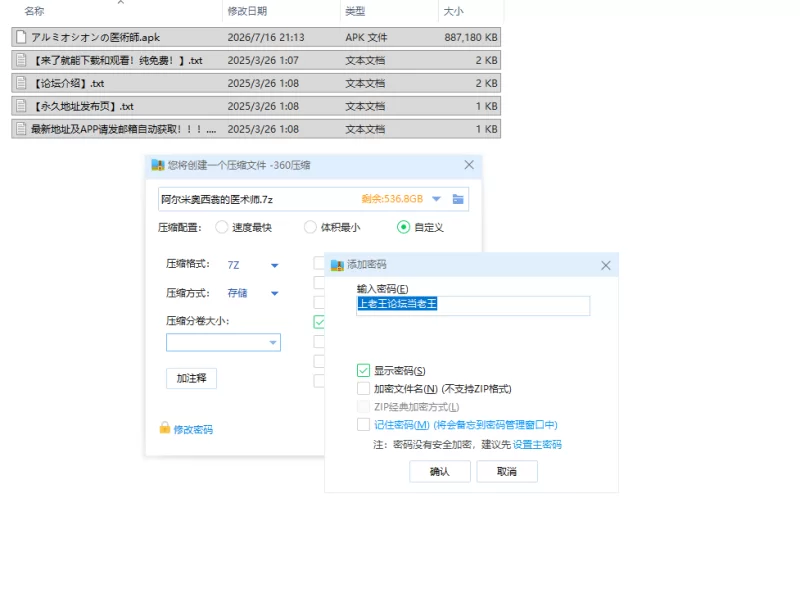Sort files by the 名称 column header
The image size is (800, 598).
pyautogui.click(x=34, y=11)
